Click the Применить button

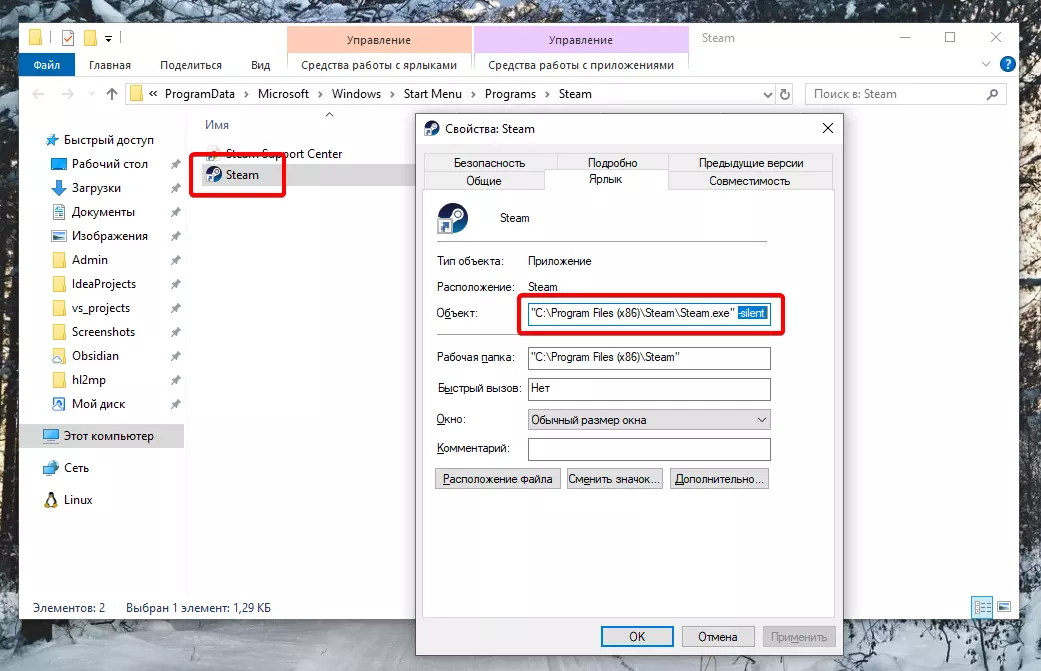tap(799, 636)
